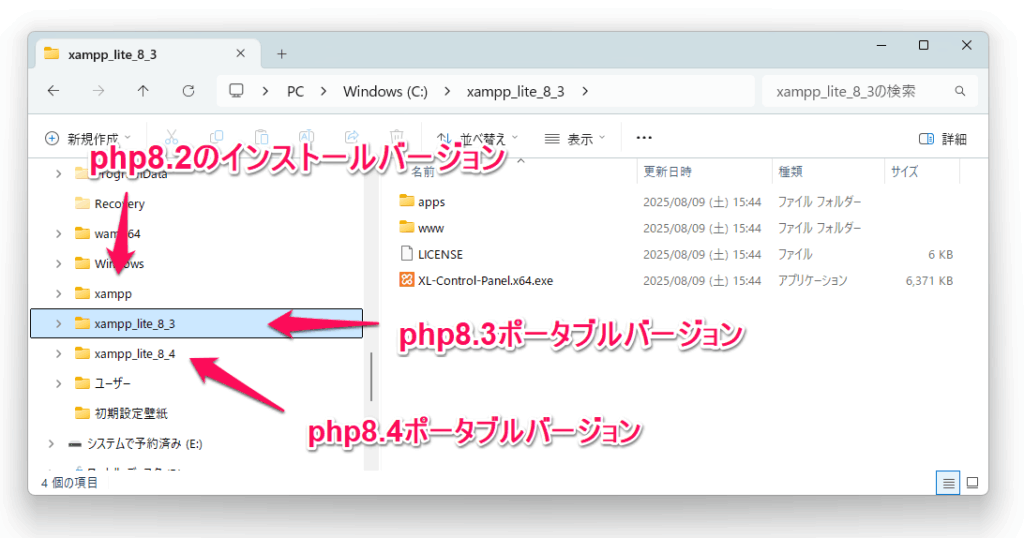Click the forward navigation arrow
Image resolution: width=1024 pixels, height=538 pixels.
pyautogui.click(x=99, y=91)
